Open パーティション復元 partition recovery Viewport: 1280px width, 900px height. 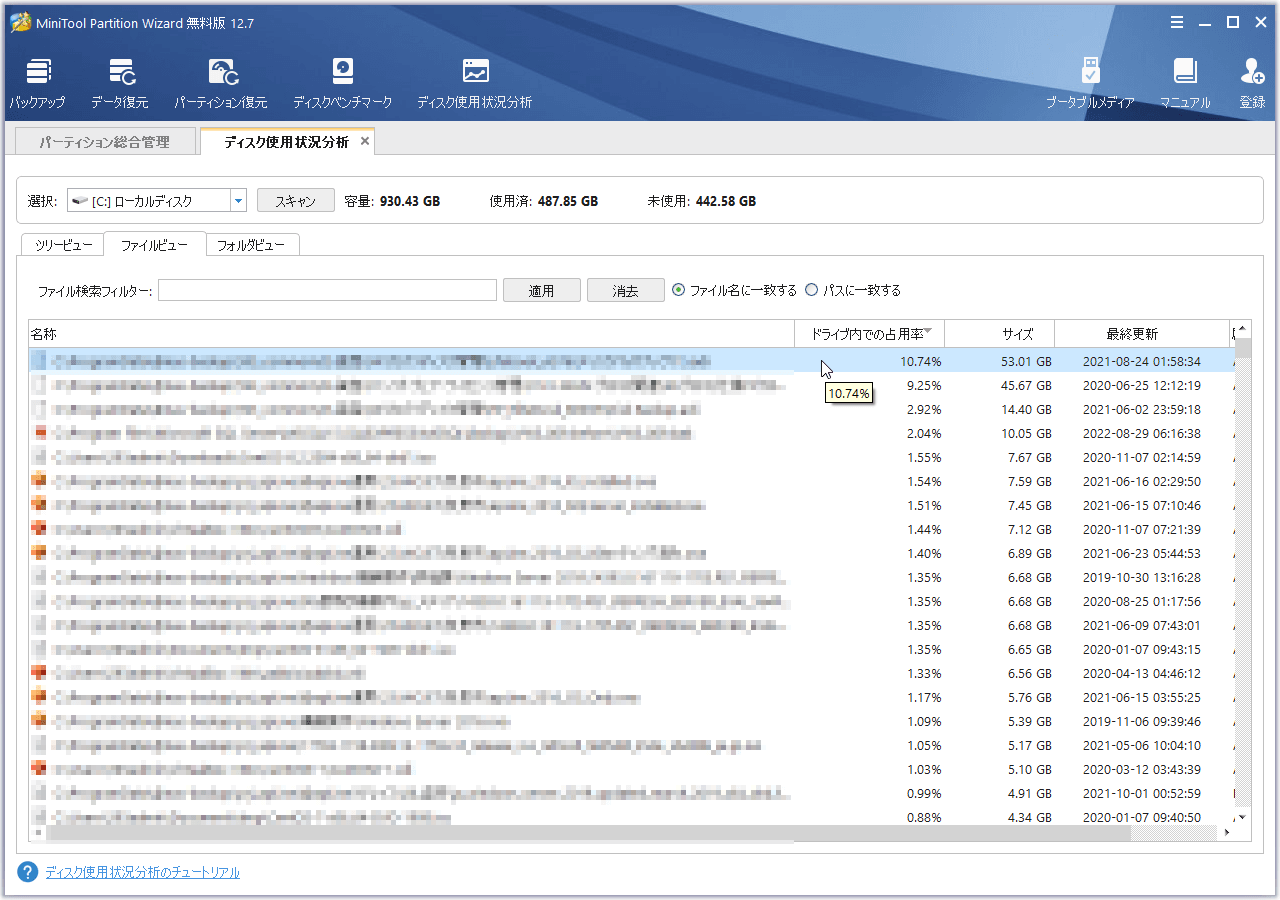(221, 82)
